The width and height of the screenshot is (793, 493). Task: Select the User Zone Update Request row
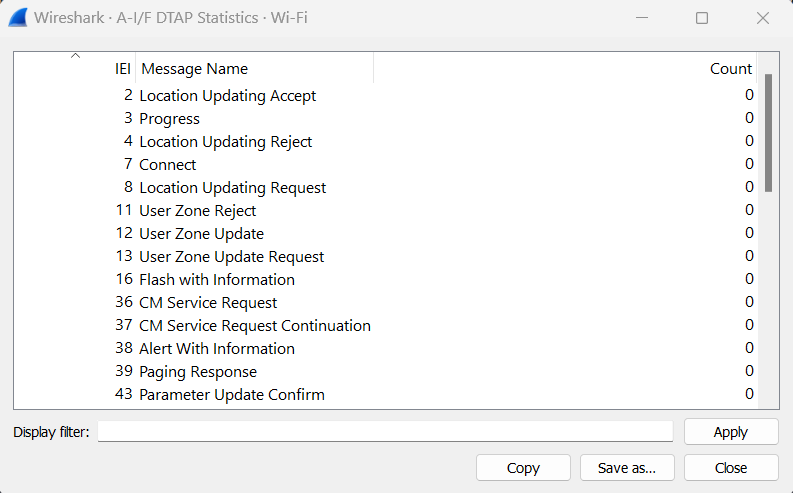(232, 257)
